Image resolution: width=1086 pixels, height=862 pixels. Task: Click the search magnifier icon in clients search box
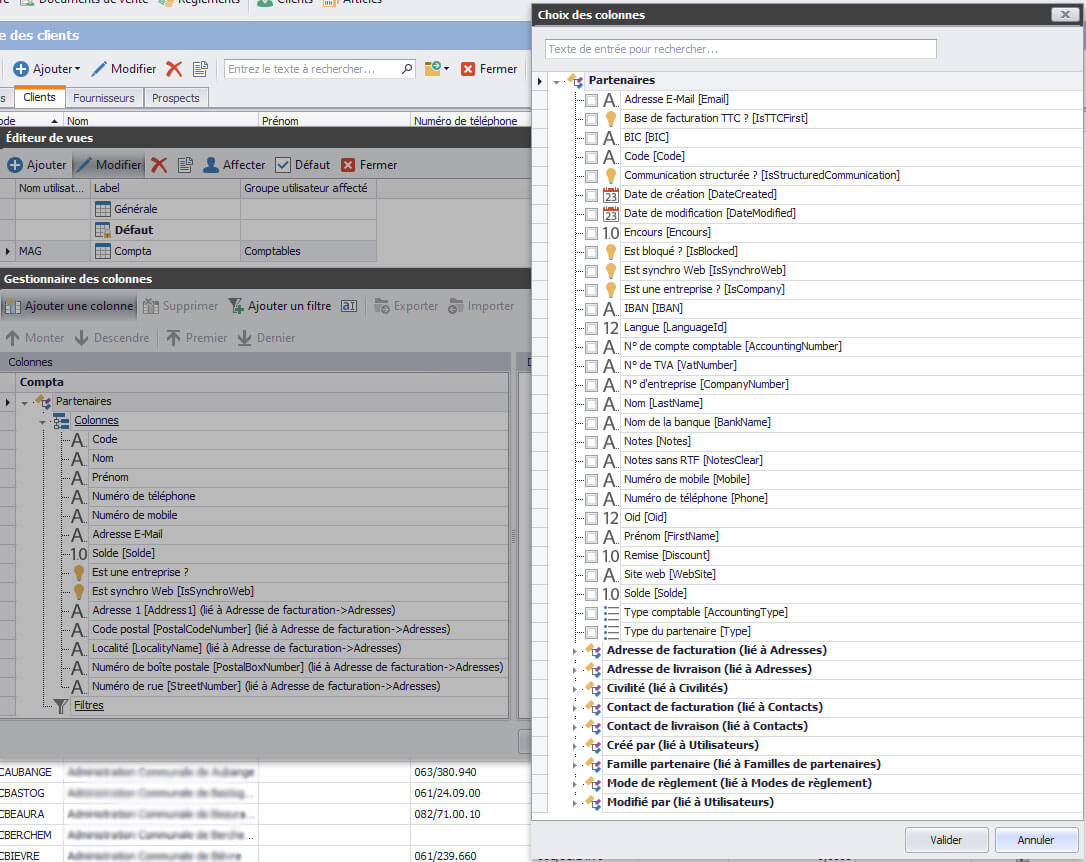click(x=406, y=69)
